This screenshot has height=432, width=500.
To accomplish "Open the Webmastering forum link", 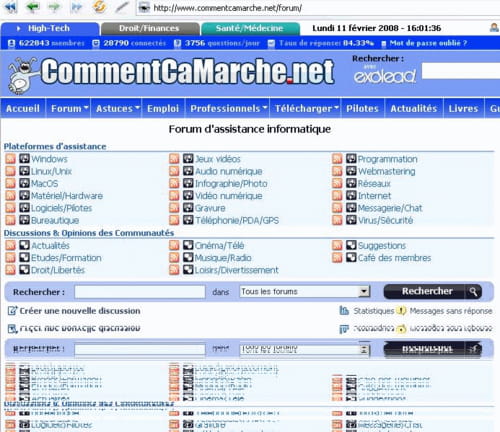I will click(x=387, y=171).
